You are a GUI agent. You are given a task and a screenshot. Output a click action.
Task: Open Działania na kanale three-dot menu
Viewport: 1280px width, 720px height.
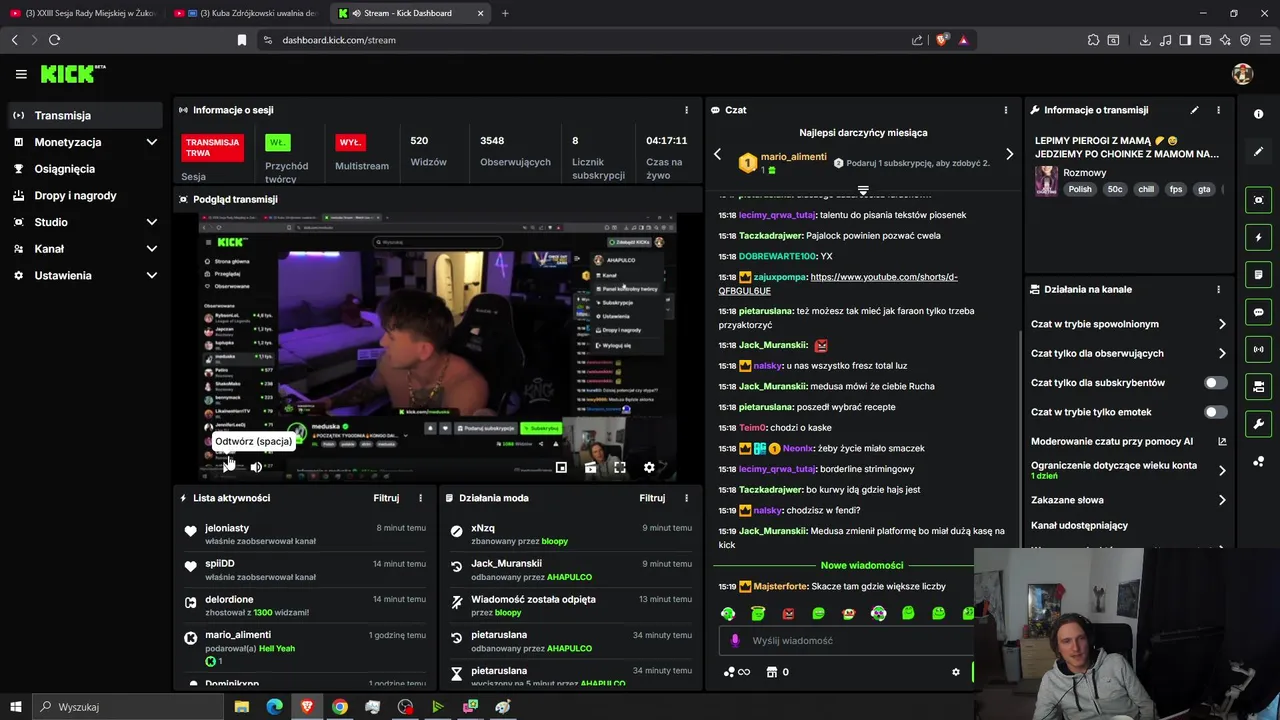[x=1218, y=289]
